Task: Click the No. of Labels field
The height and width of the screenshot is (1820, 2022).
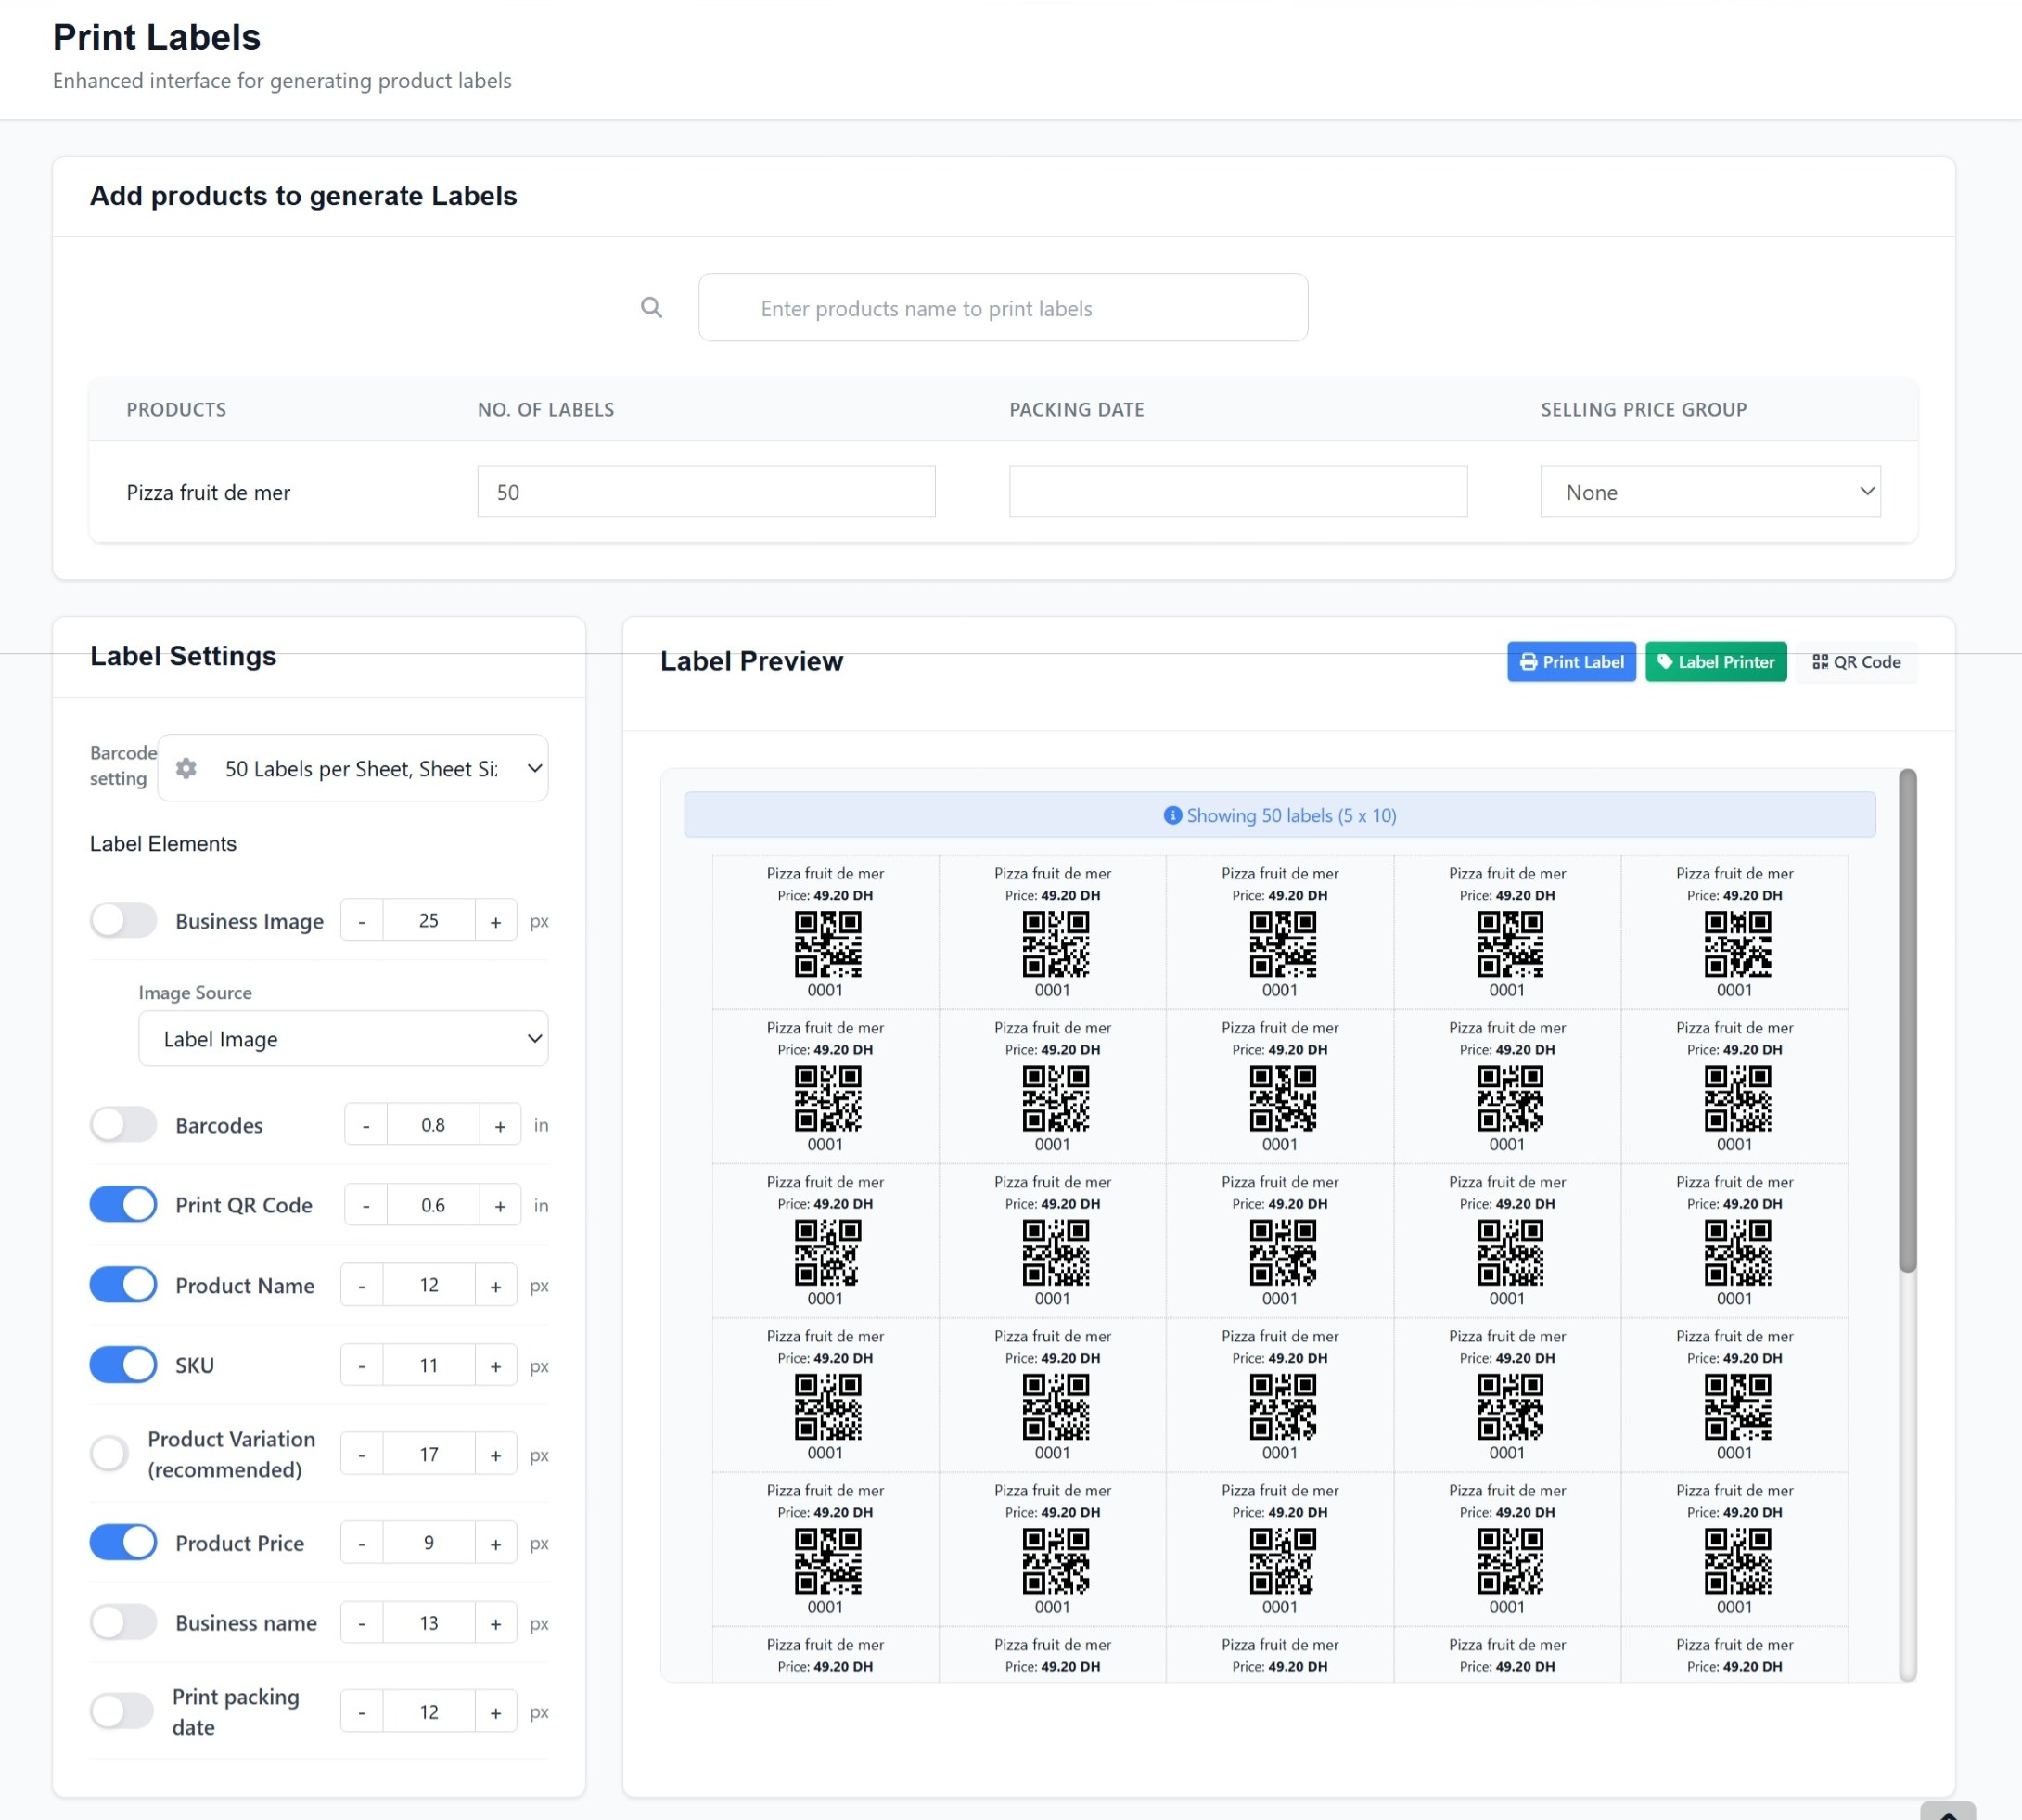Action: point(706,492)
